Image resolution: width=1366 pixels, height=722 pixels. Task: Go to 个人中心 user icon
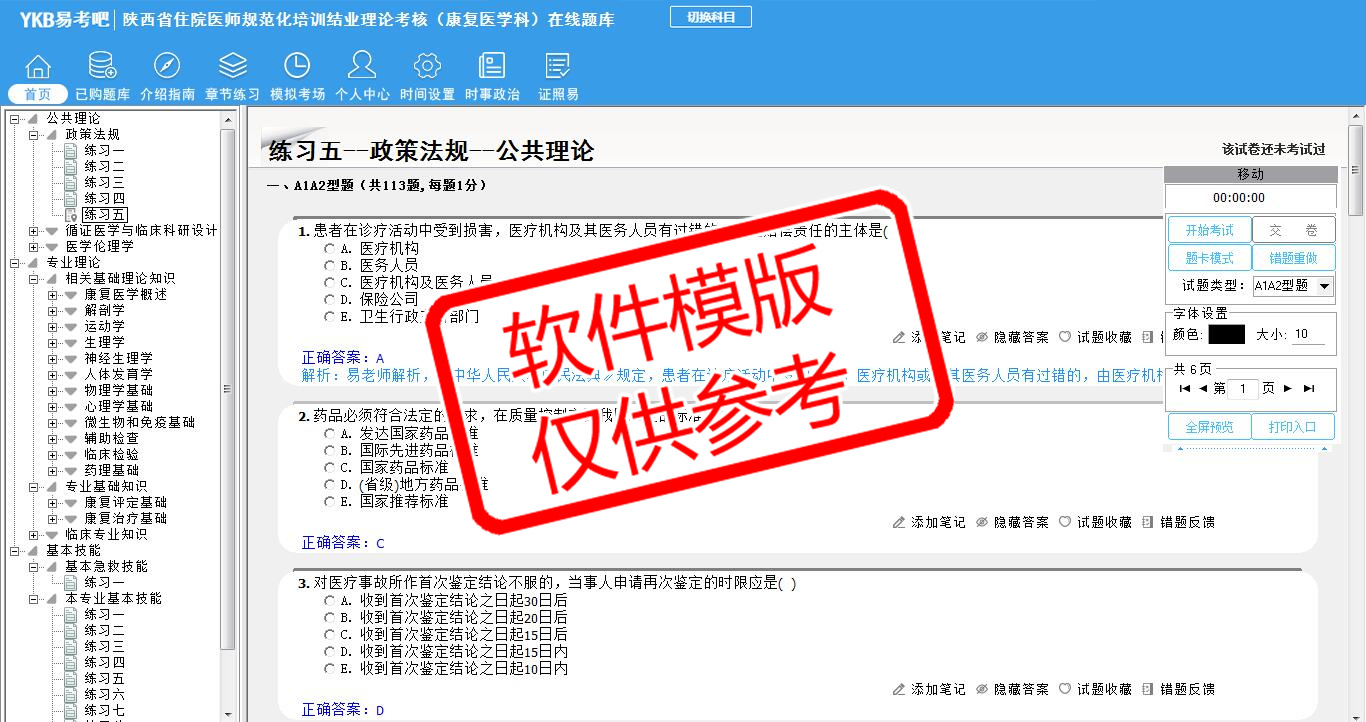362,67
